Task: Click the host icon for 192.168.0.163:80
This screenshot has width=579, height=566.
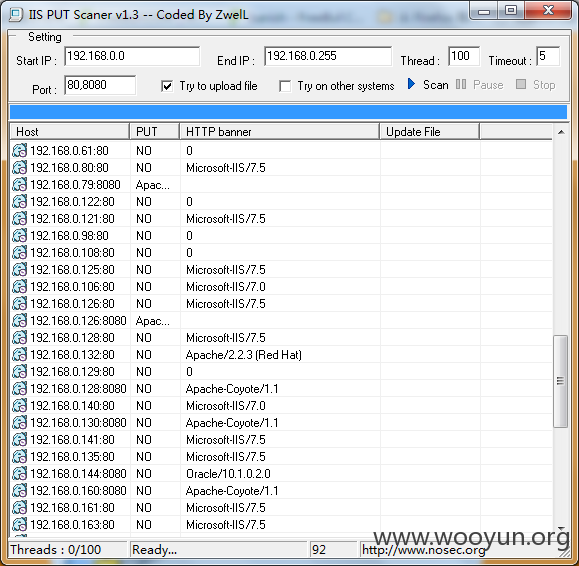Action: pyautogui.click(x=20, y=524)
